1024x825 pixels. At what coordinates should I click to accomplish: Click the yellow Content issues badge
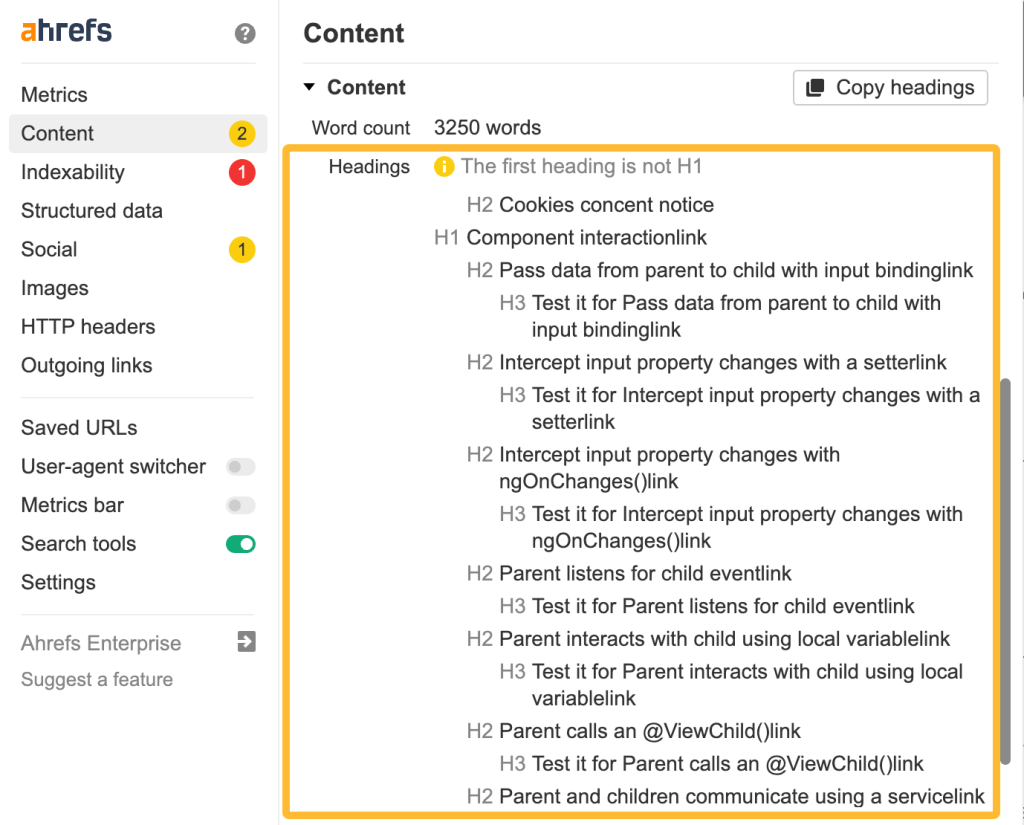pos(241,133)
